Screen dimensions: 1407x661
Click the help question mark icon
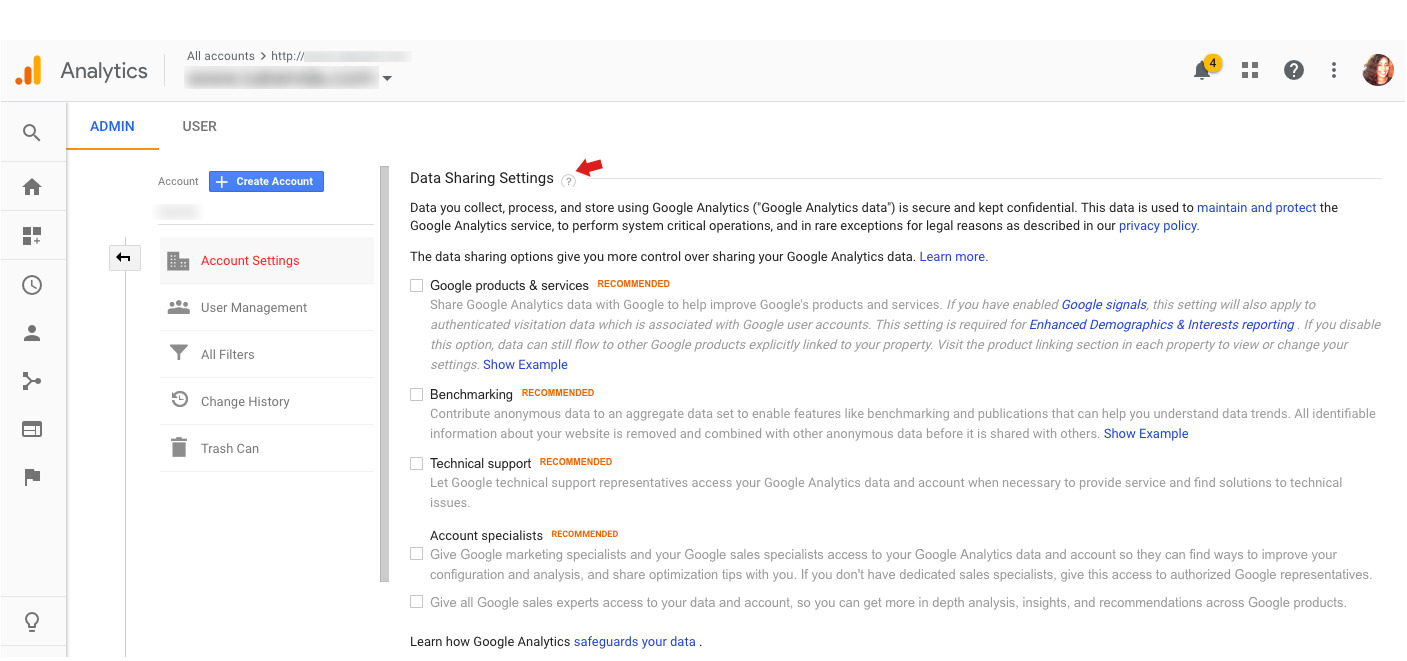[1293, 70]
